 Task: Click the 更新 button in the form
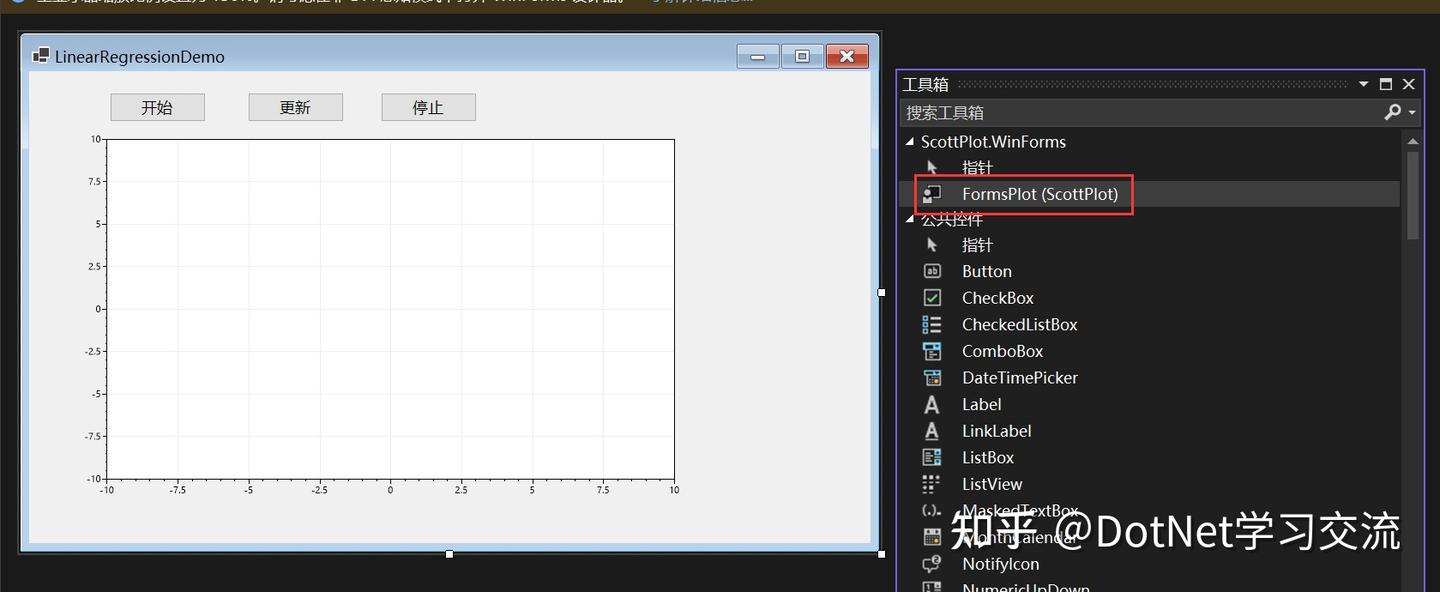[x=295, y=107]
